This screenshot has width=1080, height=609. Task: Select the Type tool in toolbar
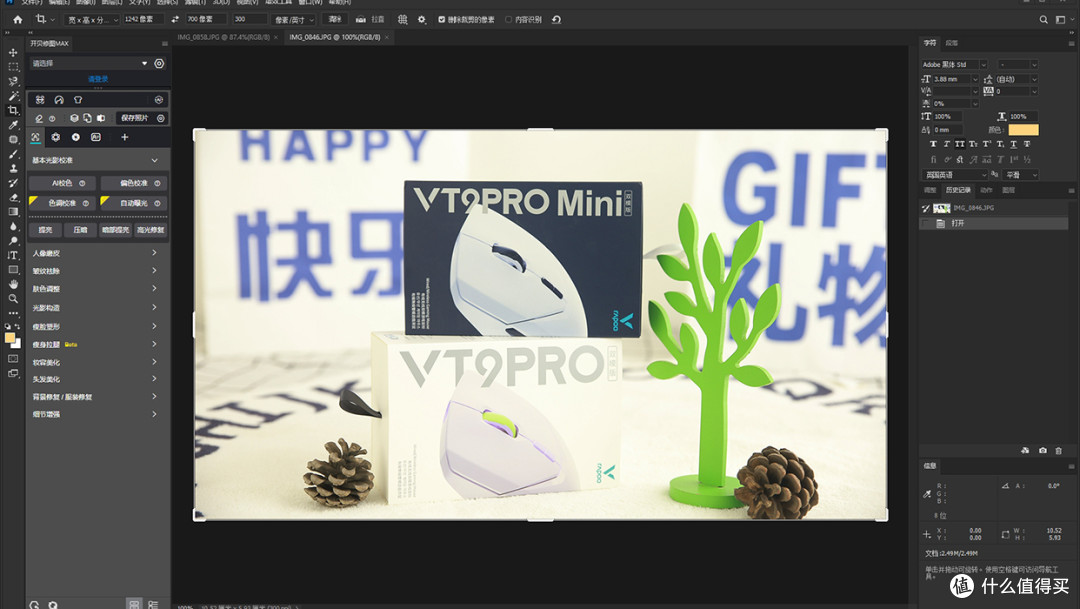coord(13,255)
